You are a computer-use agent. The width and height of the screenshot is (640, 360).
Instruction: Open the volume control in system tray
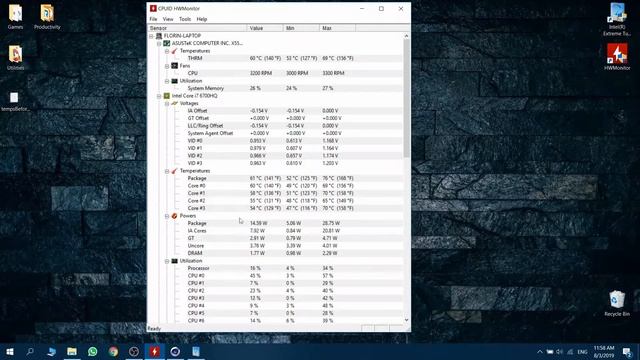[559, 352]
